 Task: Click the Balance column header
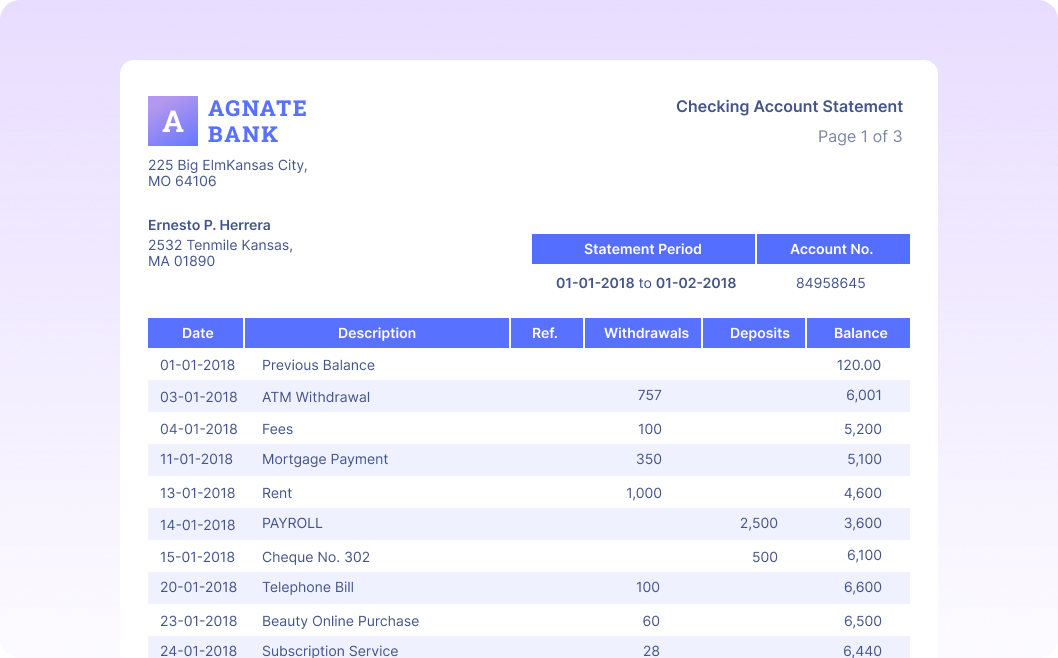point(859,333)
